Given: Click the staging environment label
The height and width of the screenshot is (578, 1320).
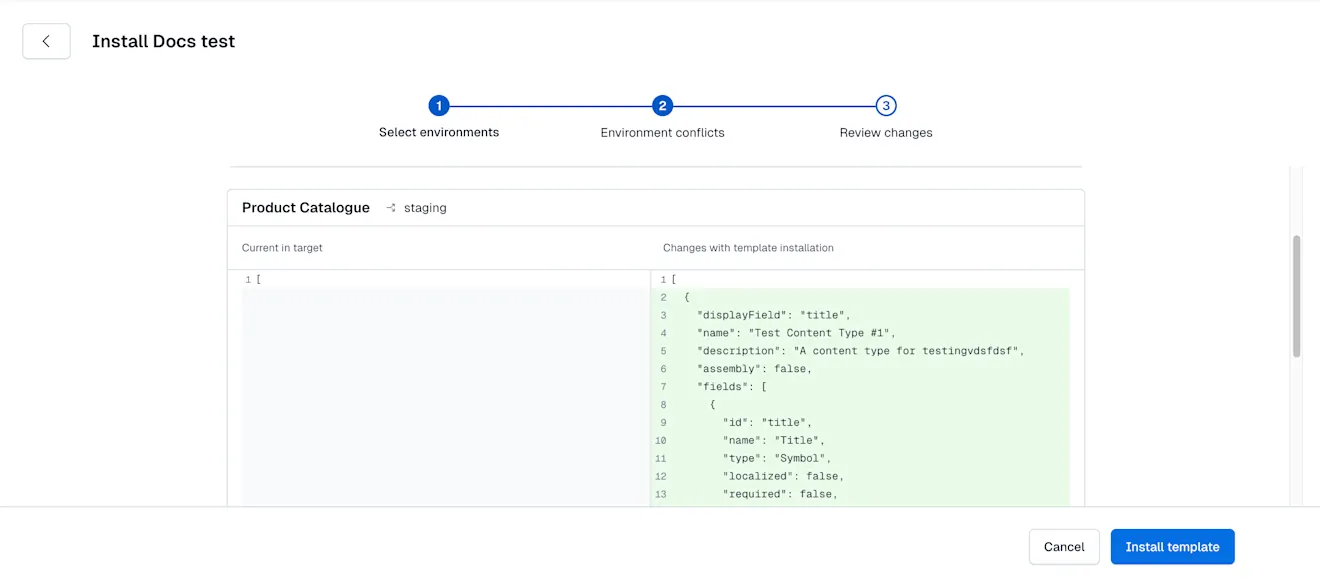Looking at the screenshot, I should click(424, 207).
